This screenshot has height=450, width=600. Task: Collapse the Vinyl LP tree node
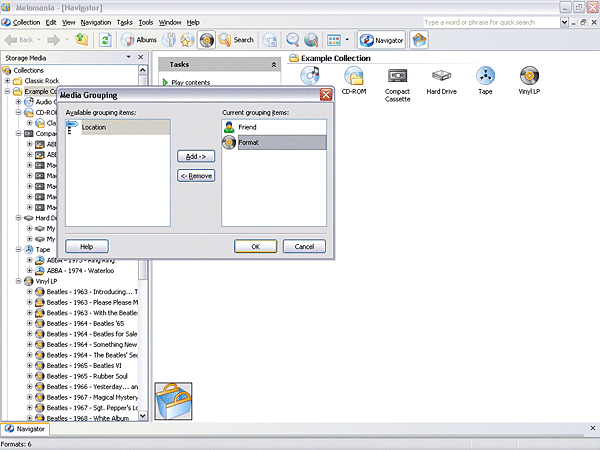click(x=8, y=281)
